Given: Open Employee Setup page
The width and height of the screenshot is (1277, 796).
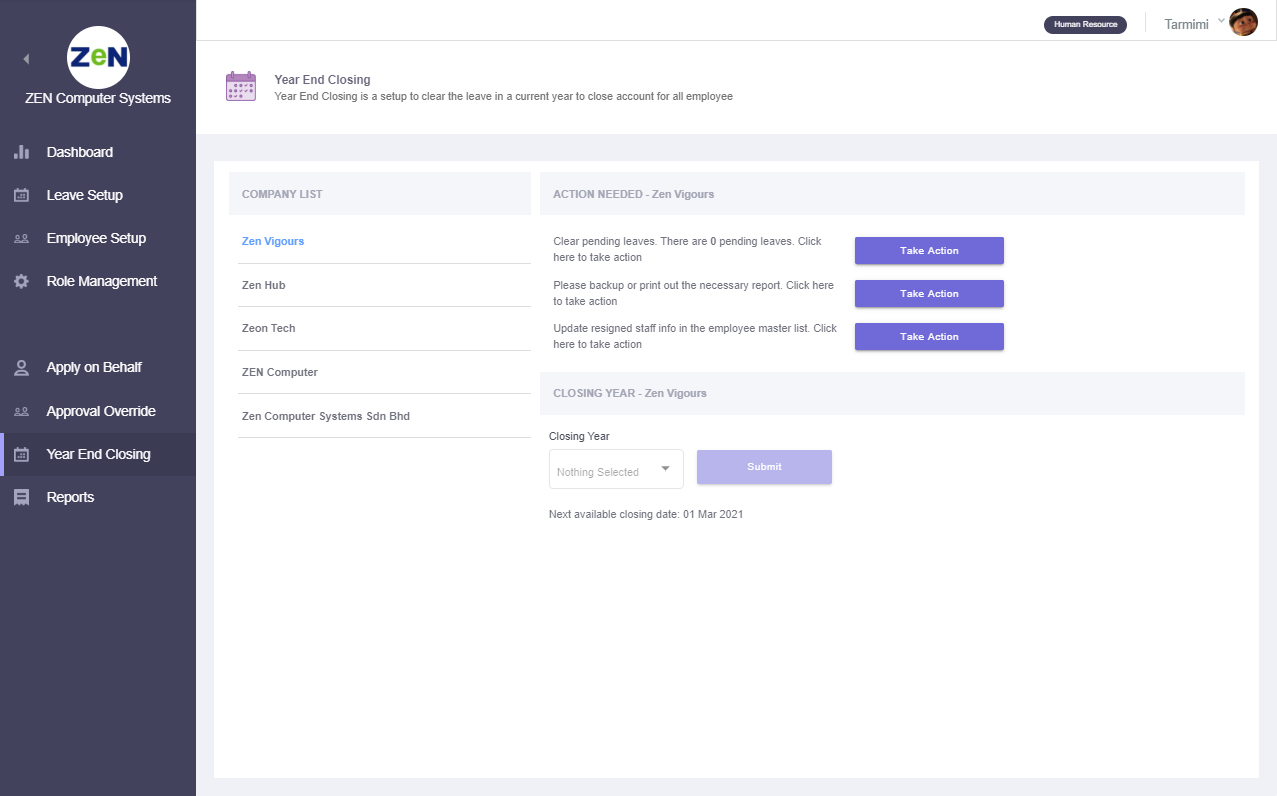Looking at the screenshot, I should coord(98,238).
